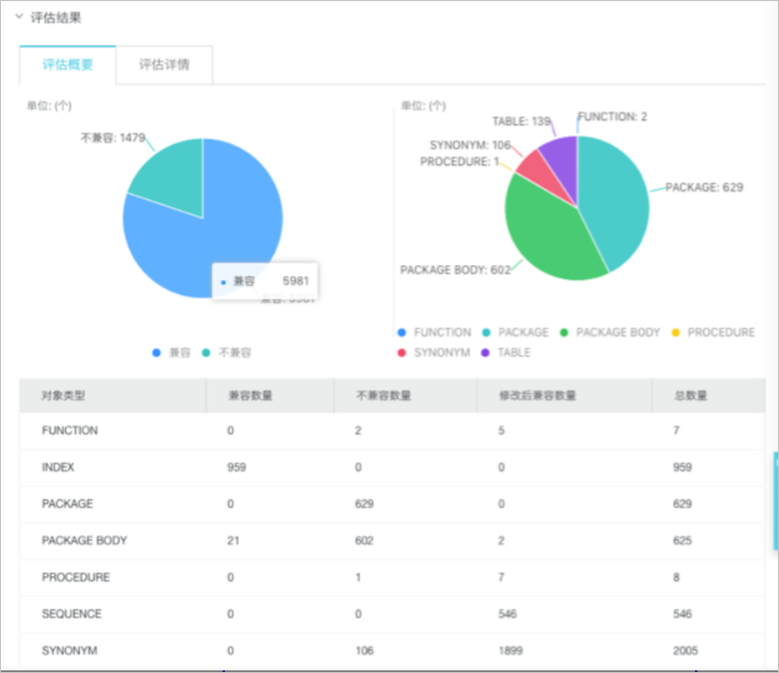Select the PACKAGE BODY table row name

click(x=84, y=540)
